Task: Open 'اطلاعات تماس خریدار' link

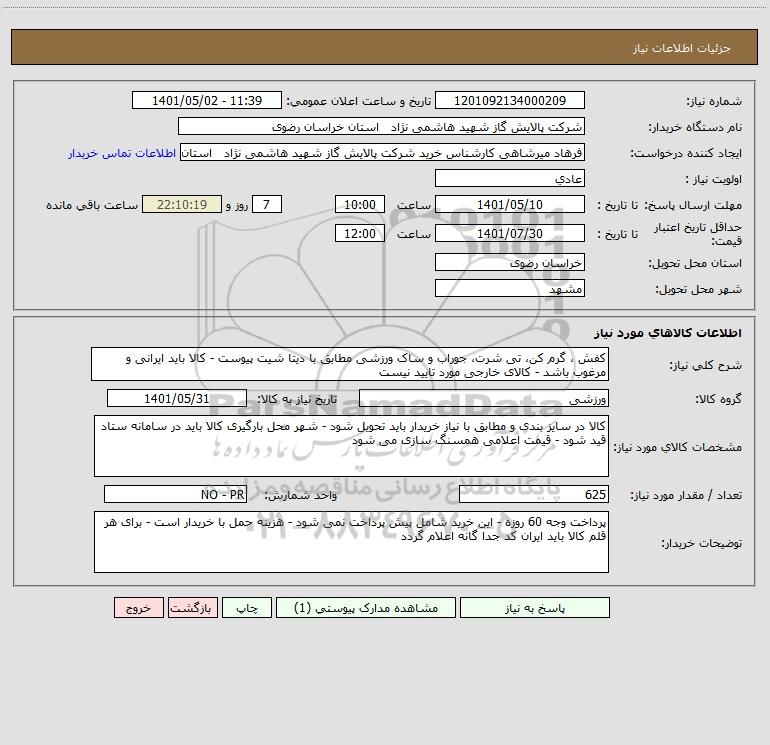Action: [122, 153]
